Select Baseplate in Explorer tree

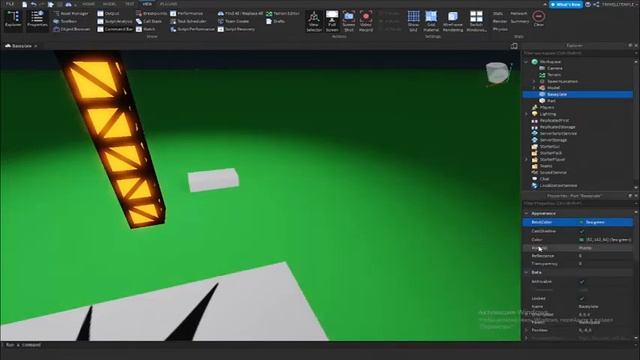(x=578, y=94)
